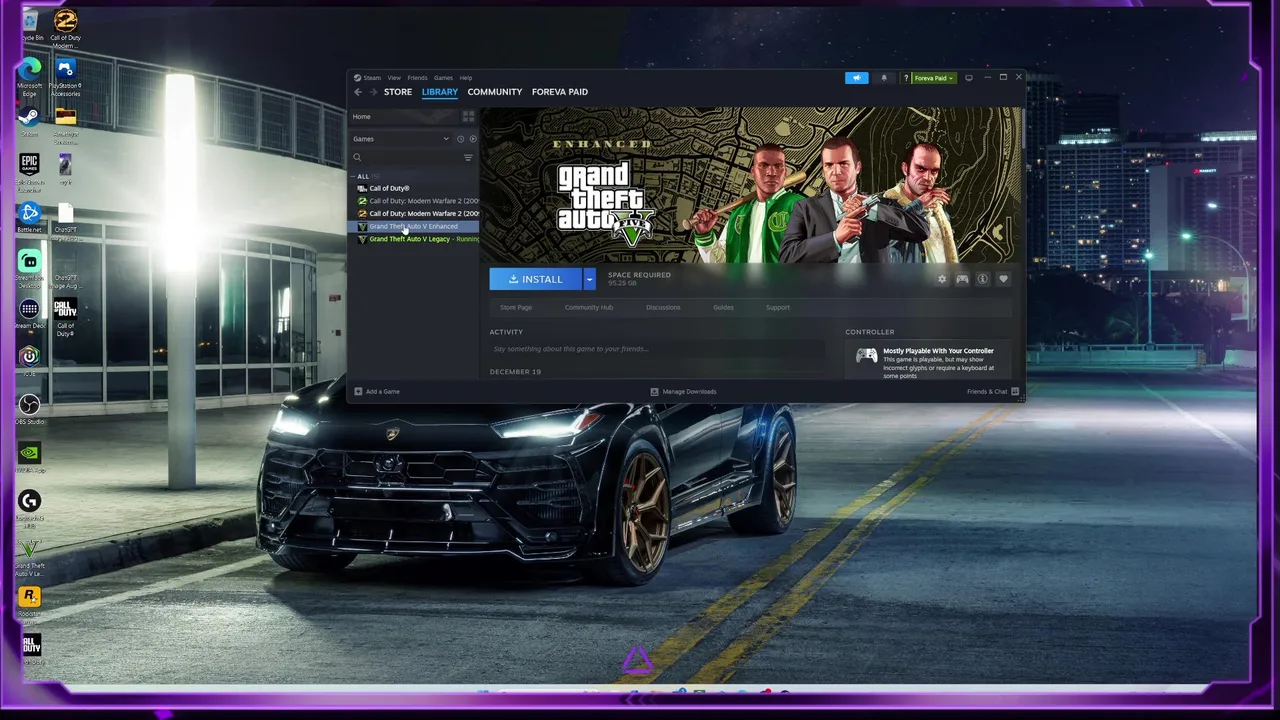This screenshot has height=720, width=1280.
Task: Click the Home button in library sidebar
Action: 403,117
